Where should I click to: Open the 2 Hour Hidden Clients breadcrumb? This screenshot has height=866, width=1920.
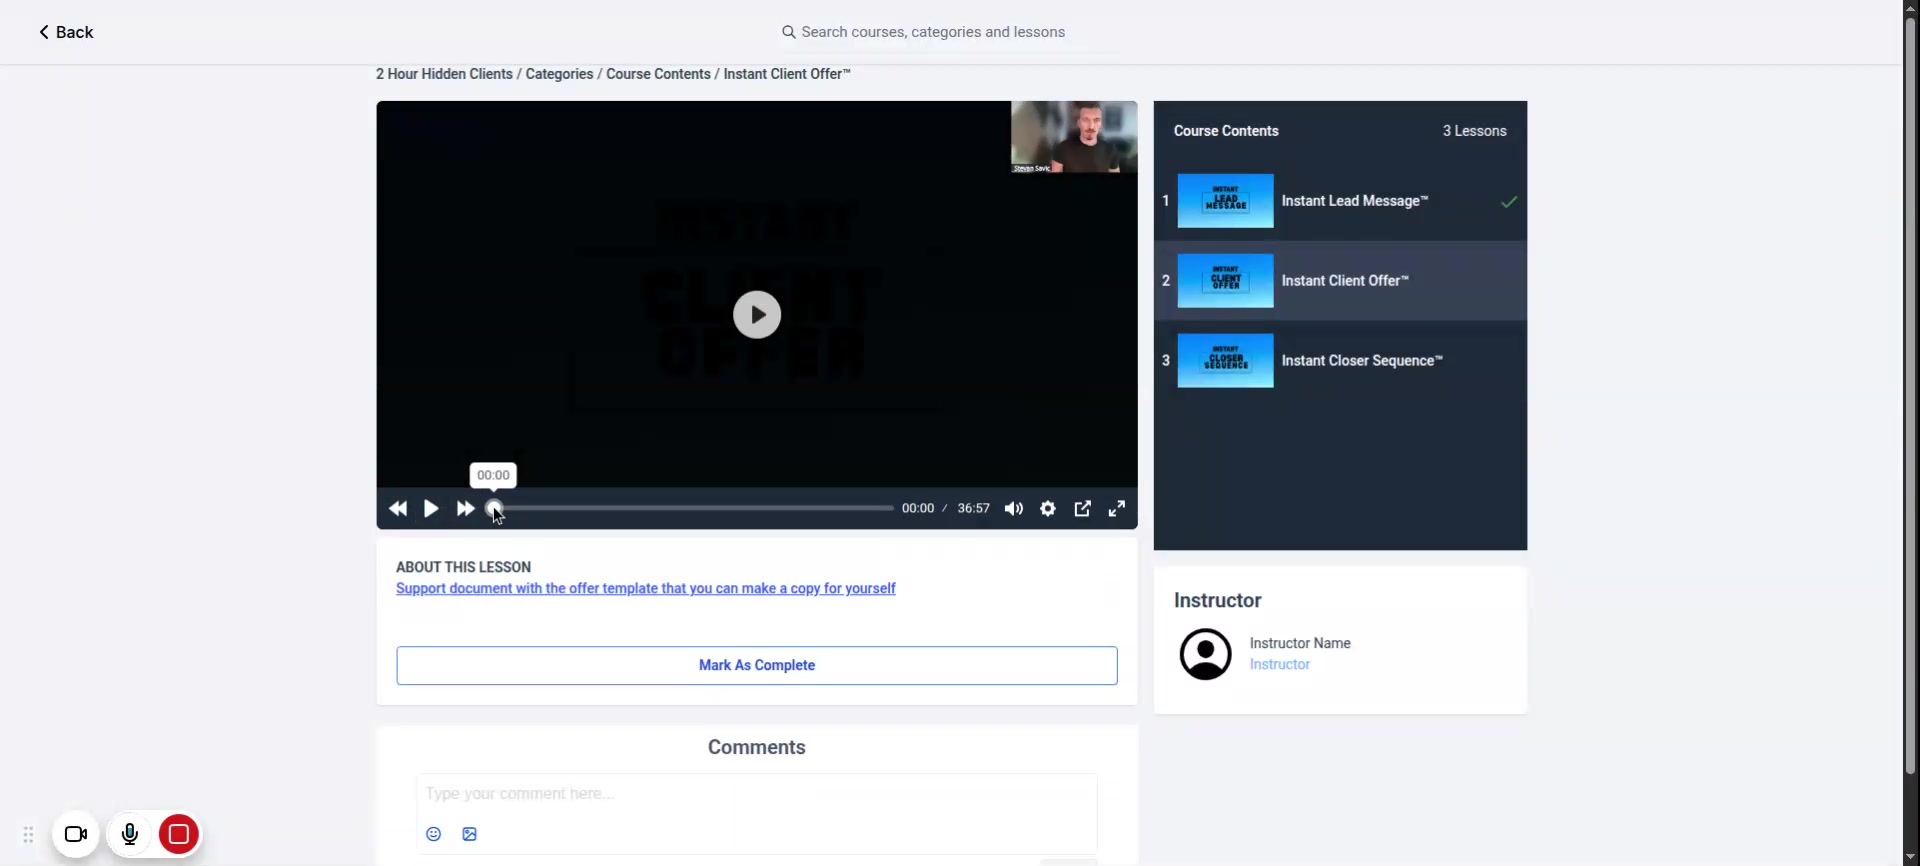[x=444, y=74]
